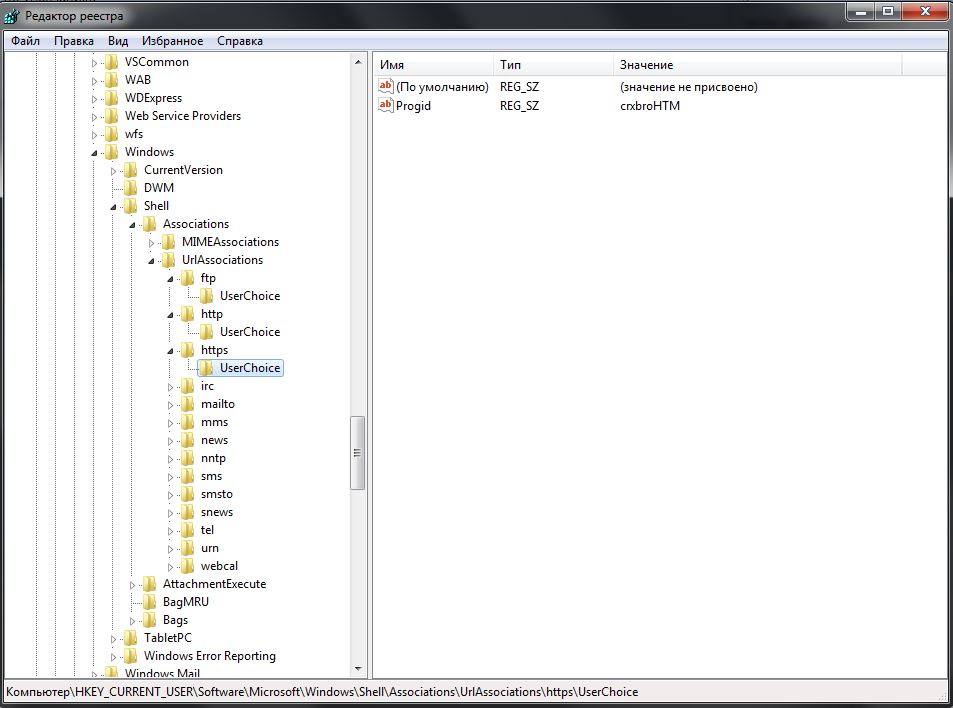
Task: Click tree scrollbar up arrow
Action: click(358, 62)
